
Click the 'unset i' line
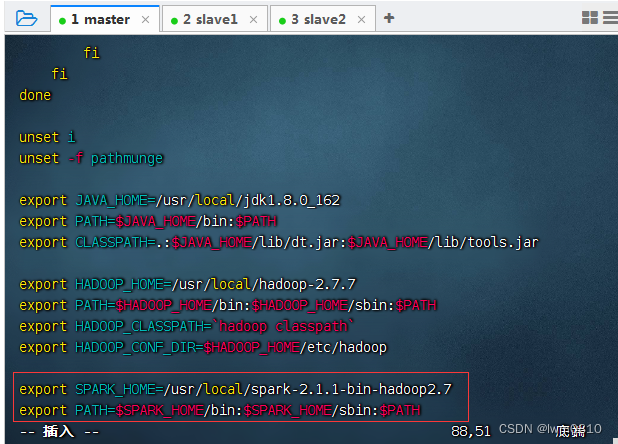[x=47, y=137]
